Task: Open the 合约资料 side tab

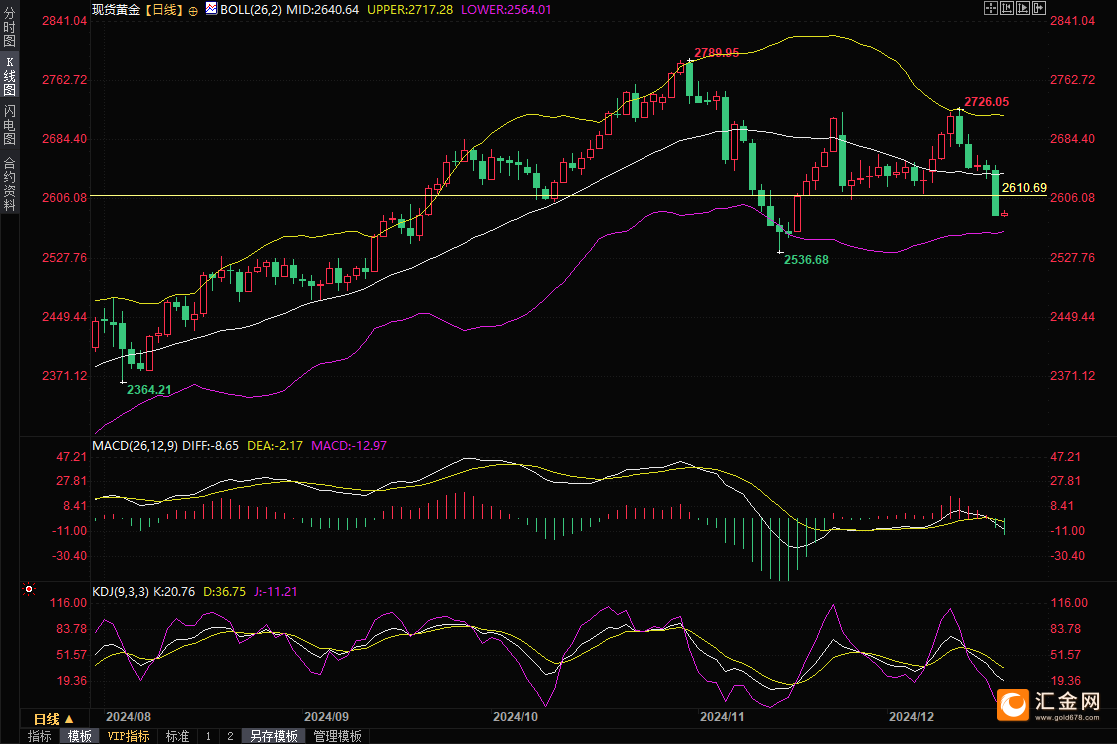Action: tap(9, 183)
